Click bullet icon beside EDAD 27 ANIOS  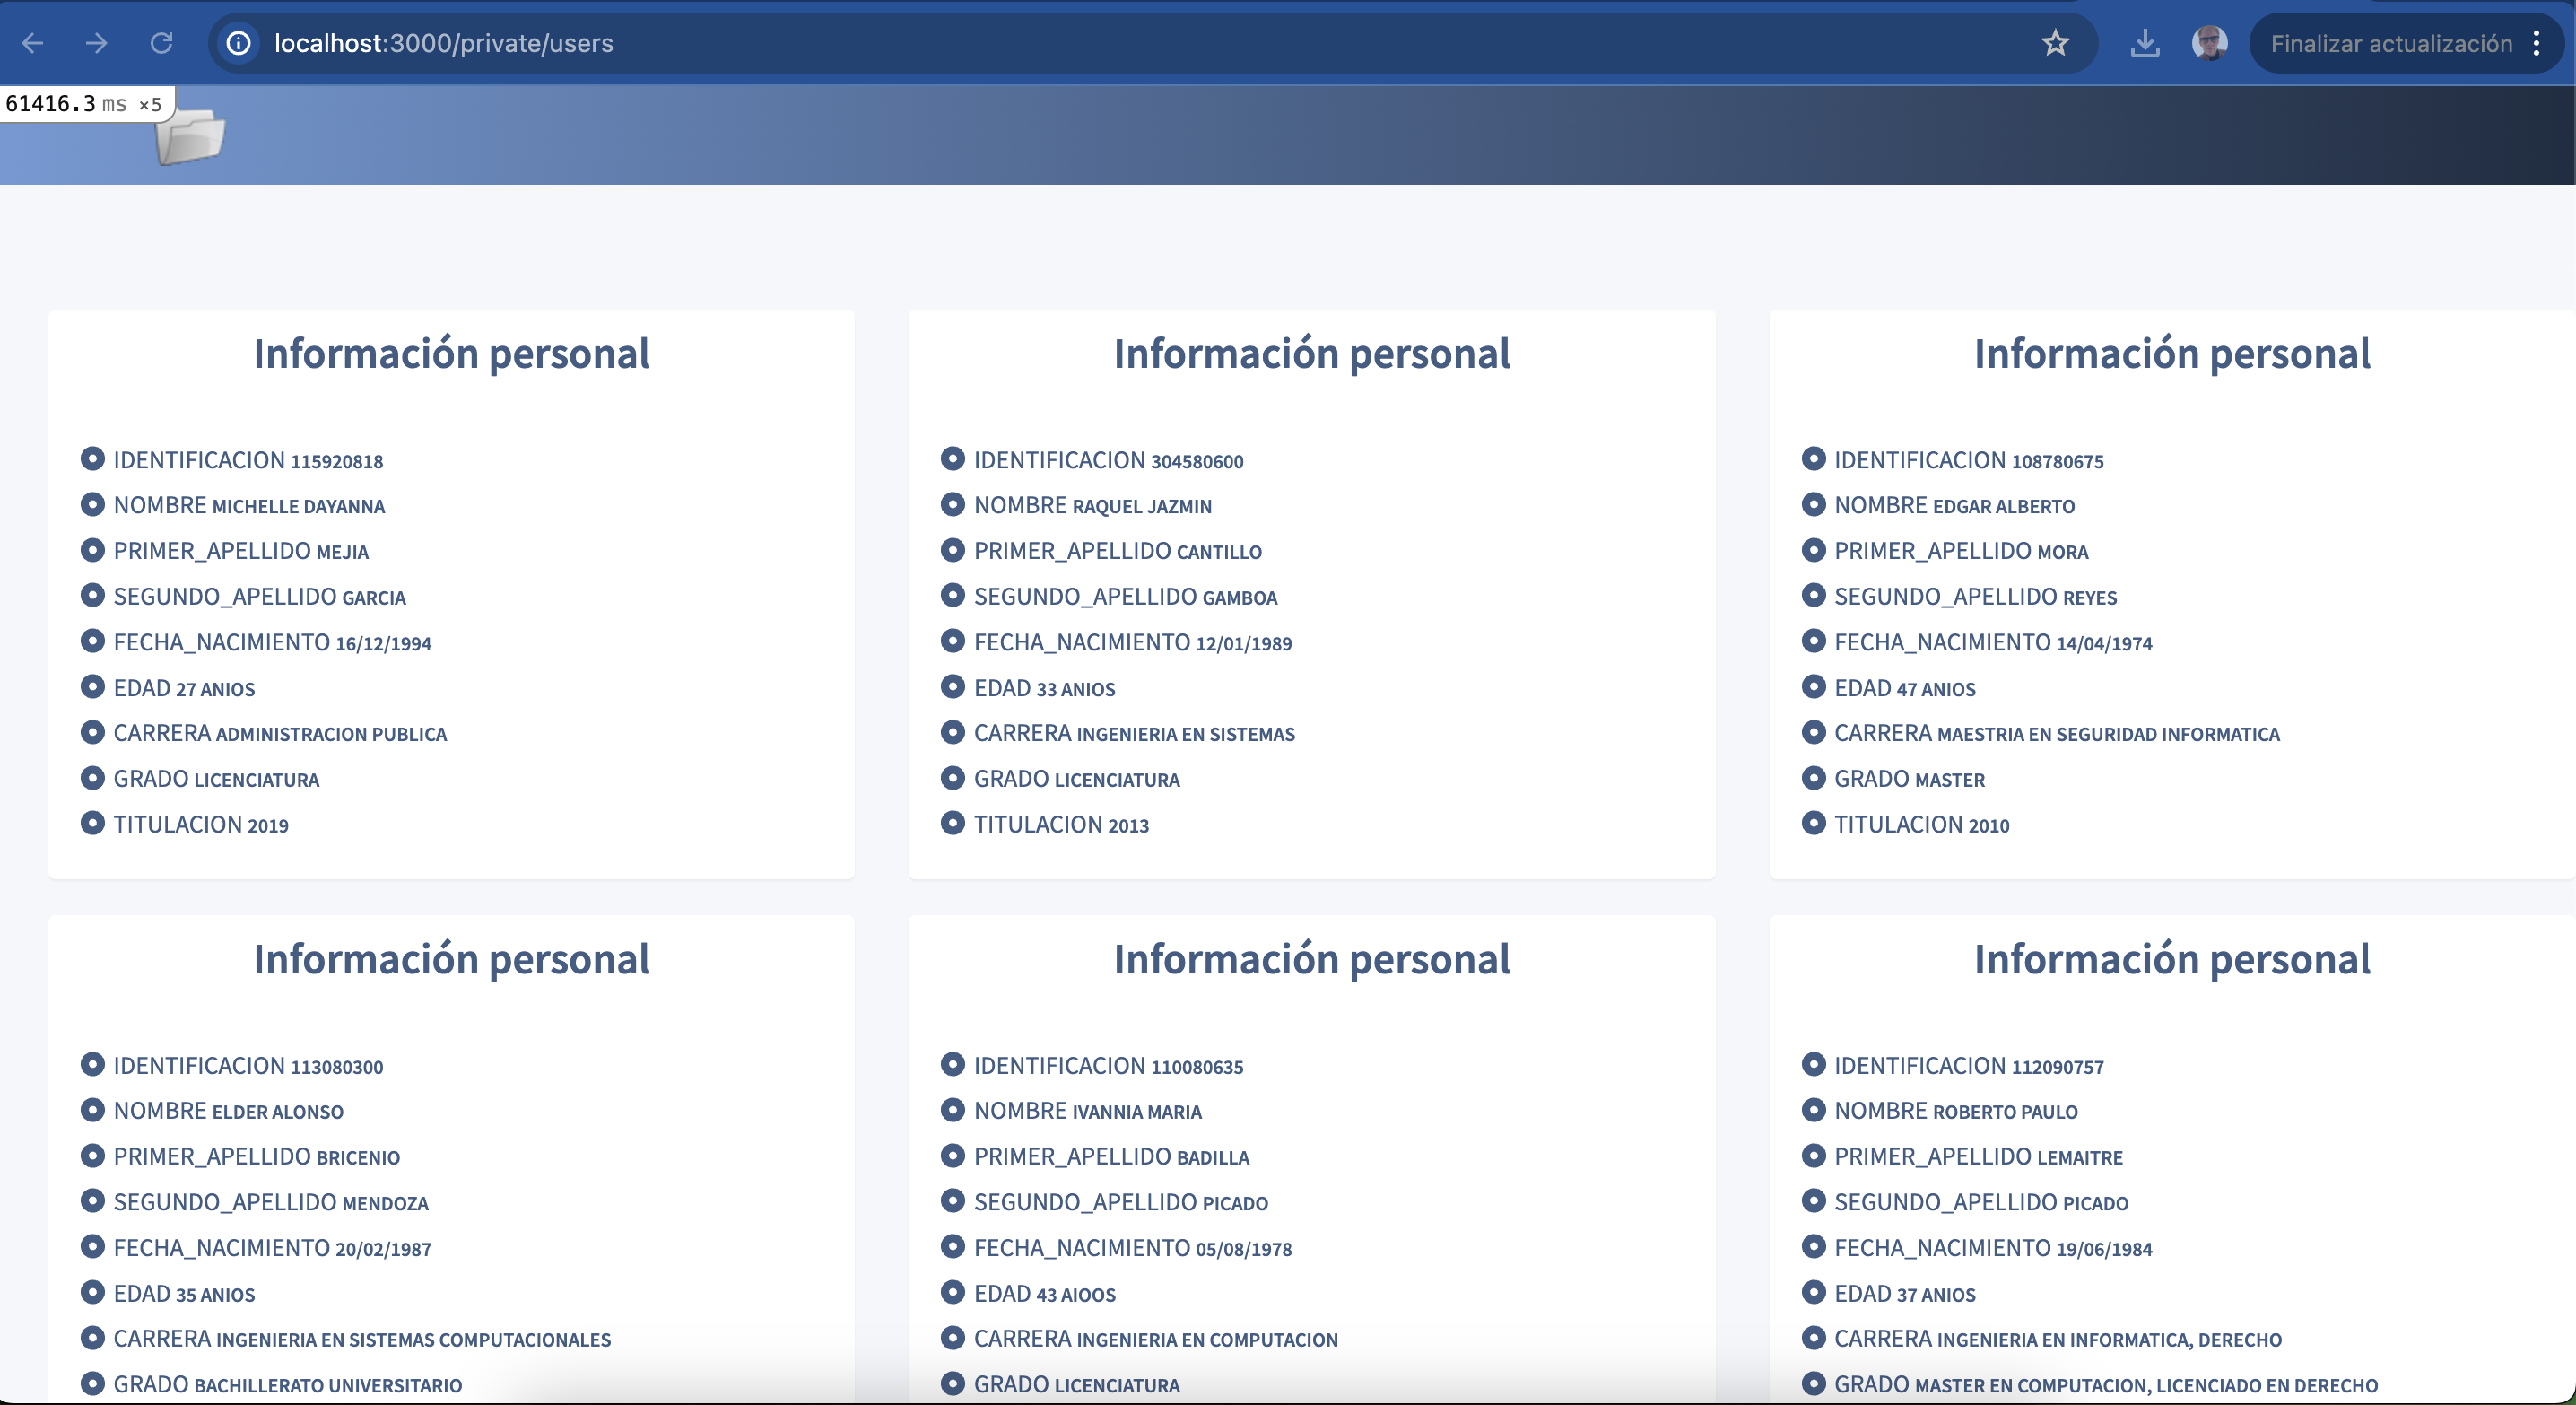coord(92,687)
